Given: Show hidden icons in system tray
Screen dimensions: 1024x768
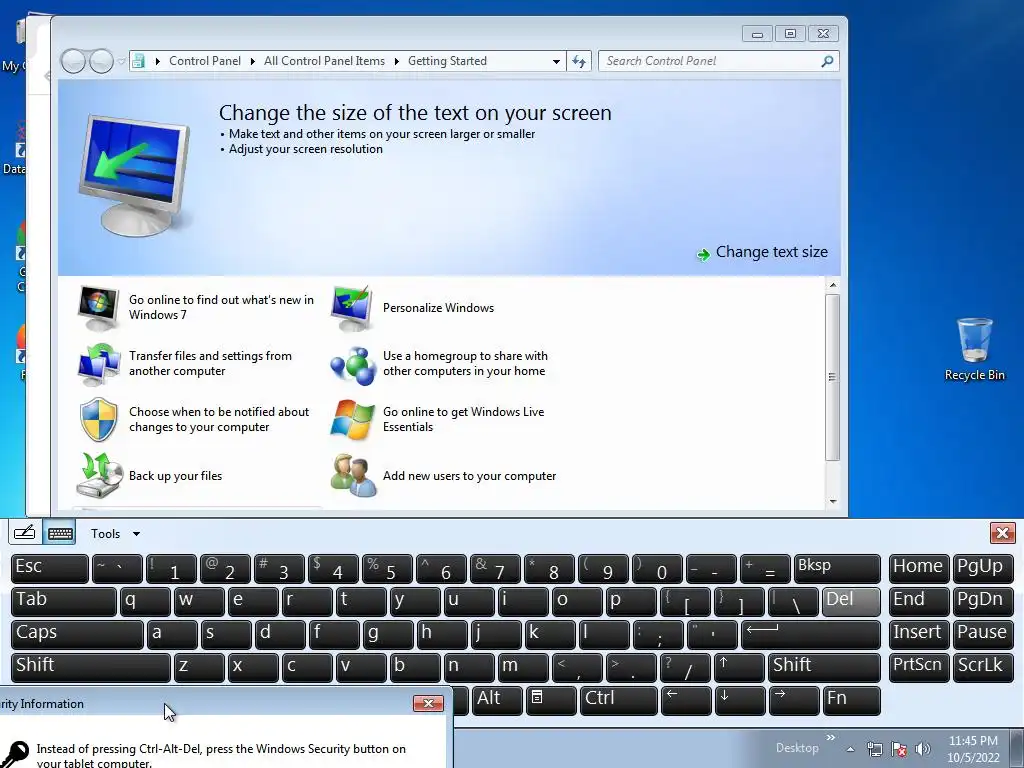Looking at the screenshot, I should [x=850, y=749].
